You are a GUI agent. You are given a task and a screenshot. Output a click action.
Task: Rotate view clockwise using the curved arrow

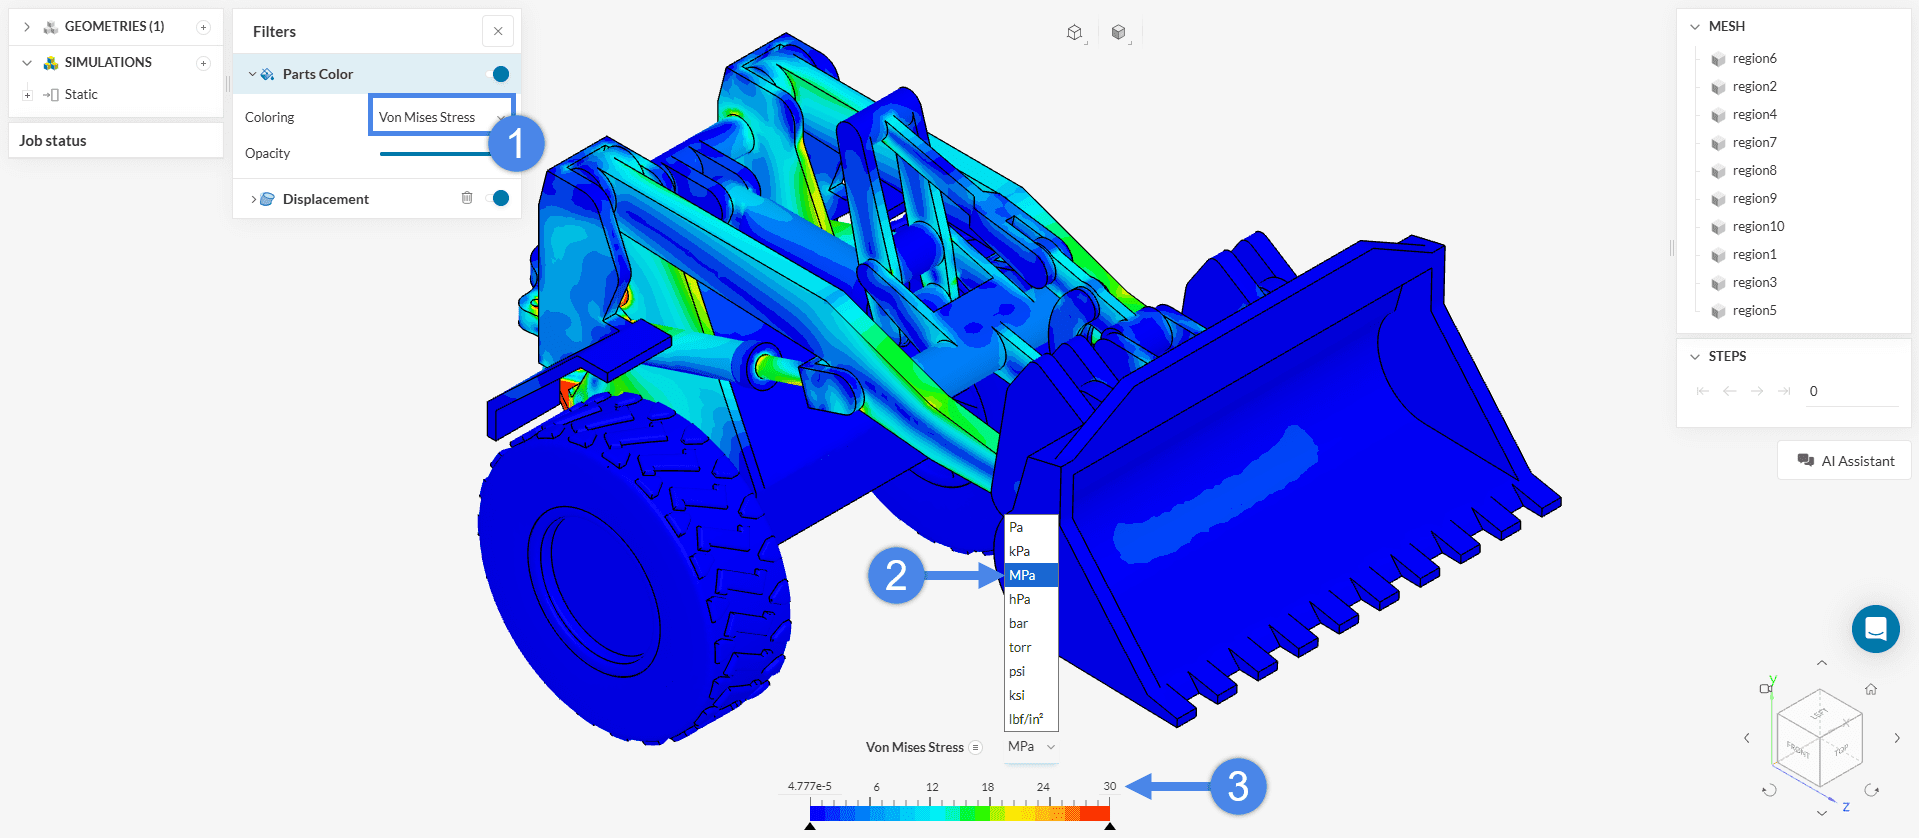(1871, 790)
